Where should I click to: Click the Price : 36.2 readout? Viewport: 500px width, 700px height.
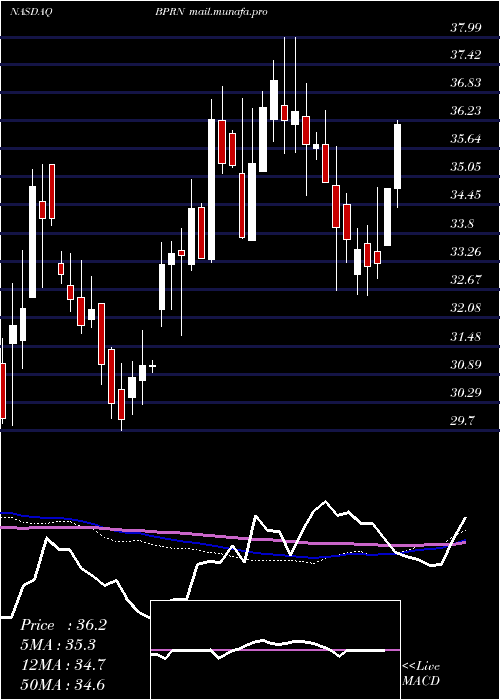(63, 625)
